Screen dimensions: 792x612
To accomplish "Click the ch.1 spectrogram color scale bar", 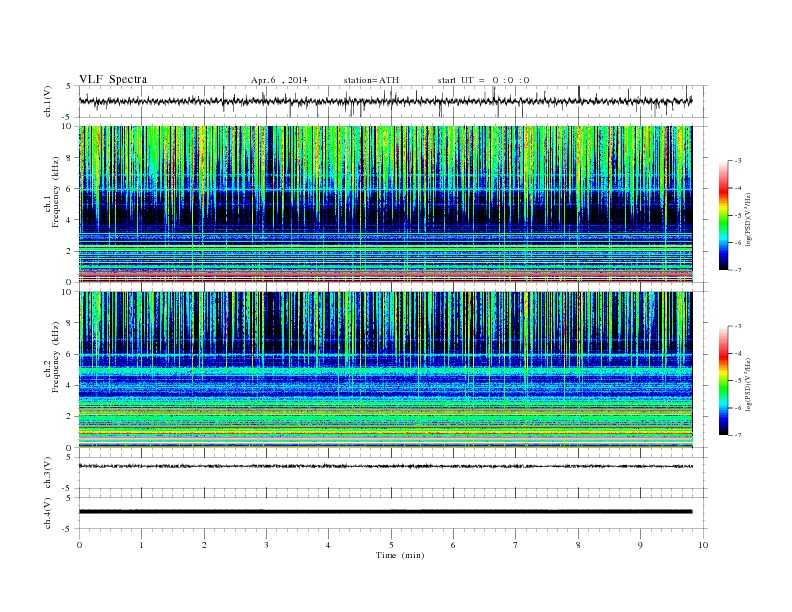I will click(x=723, y=215).
